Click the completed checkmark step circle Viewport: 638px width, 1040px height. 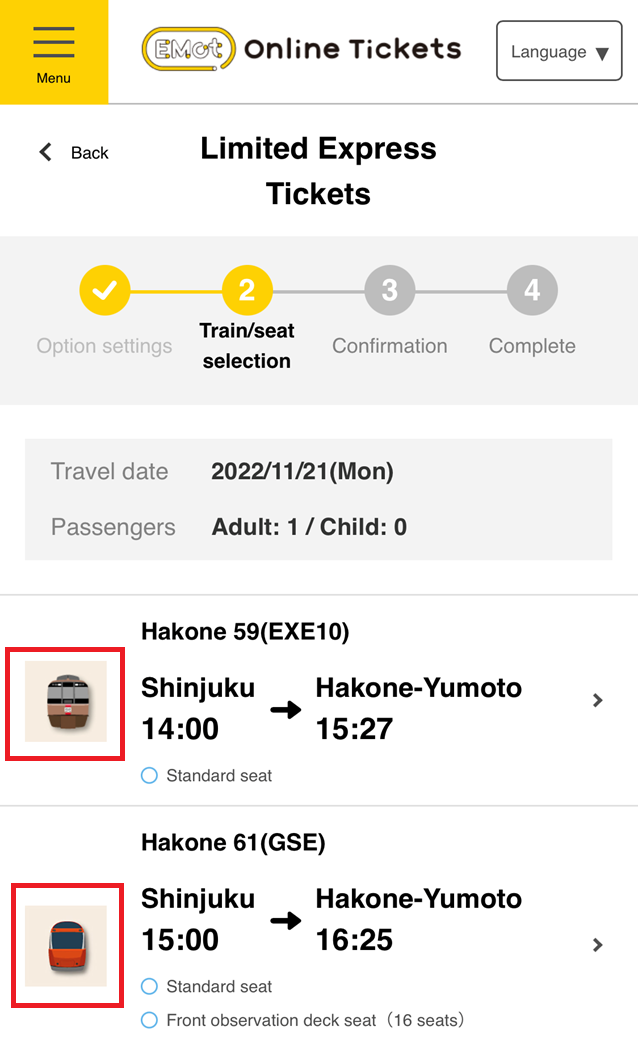click(104, 291)
